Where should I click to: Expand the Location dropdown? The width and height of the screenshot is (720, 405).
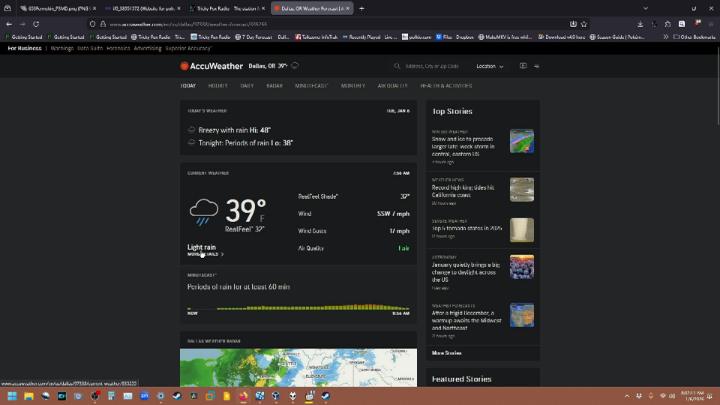click(x=488, y=66)
